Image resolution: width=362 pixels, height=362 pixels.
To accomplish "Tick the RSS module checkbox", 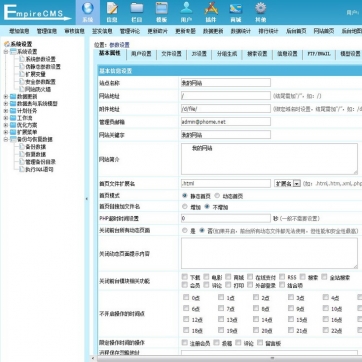I will pyautogui.click(x=282, y=277).
